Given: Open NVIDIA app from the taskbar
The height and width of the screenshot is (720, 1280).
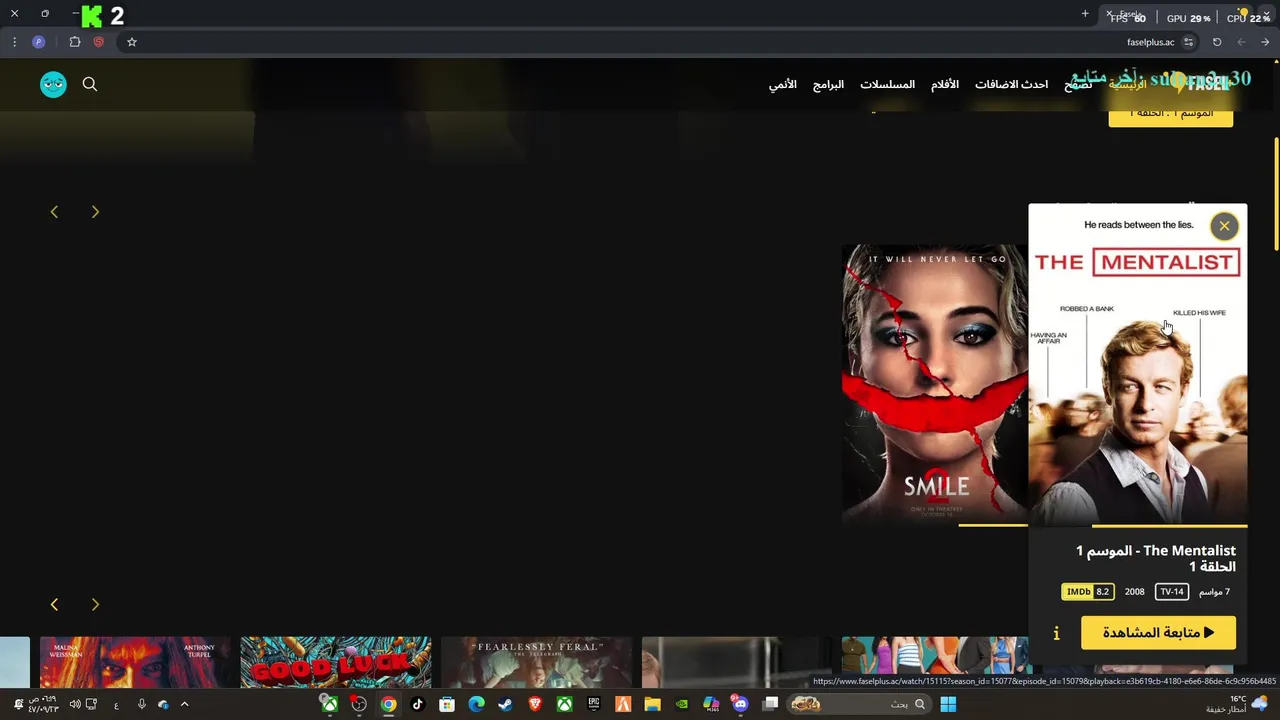Looking at the screenshot, I should click(x=682, y=704).
